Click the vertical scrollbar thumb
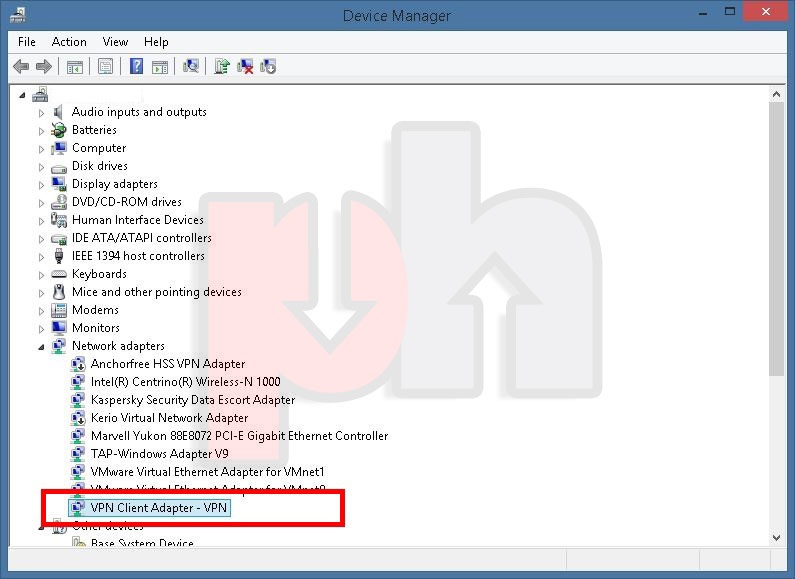 click(776, 239)
